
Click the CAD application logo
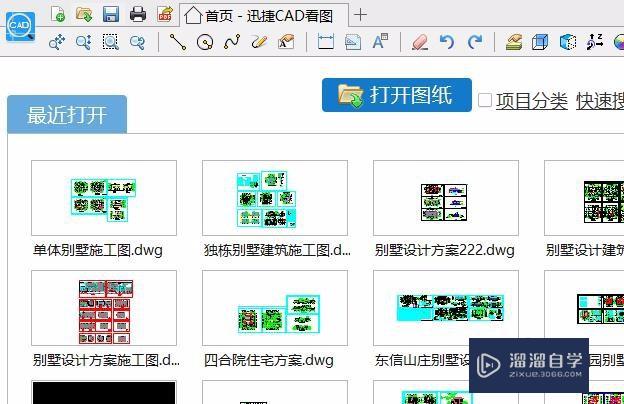pyautogui.click(x=20, y=27)
